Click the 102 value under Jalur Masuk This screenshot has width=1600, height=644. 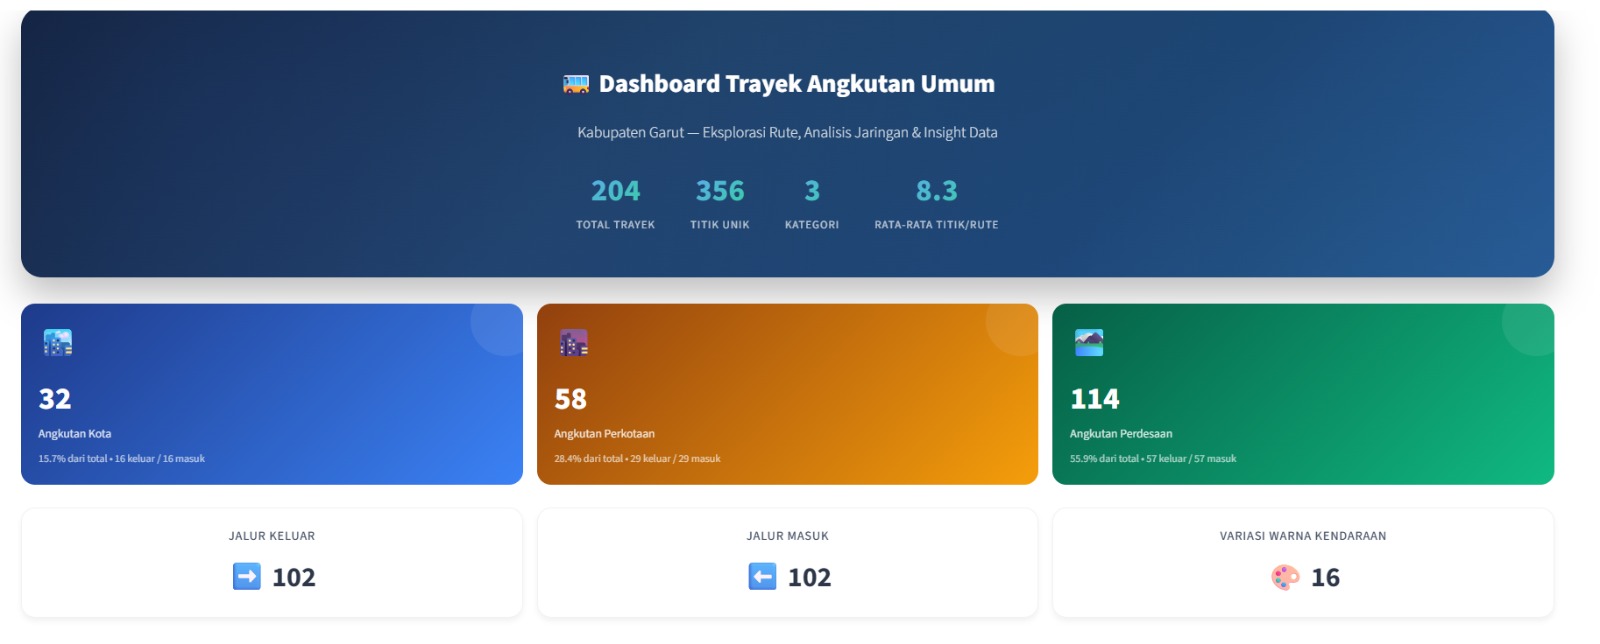pyautogui.click(x=810, y=578)
